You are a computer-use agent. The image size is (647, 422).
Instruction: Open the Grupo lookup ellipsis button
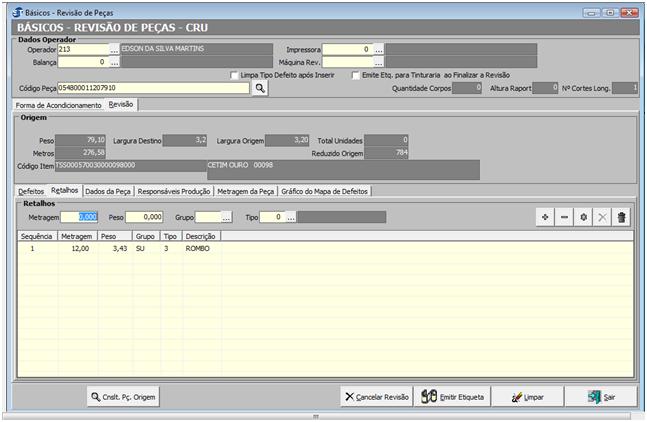click(226, 217)
